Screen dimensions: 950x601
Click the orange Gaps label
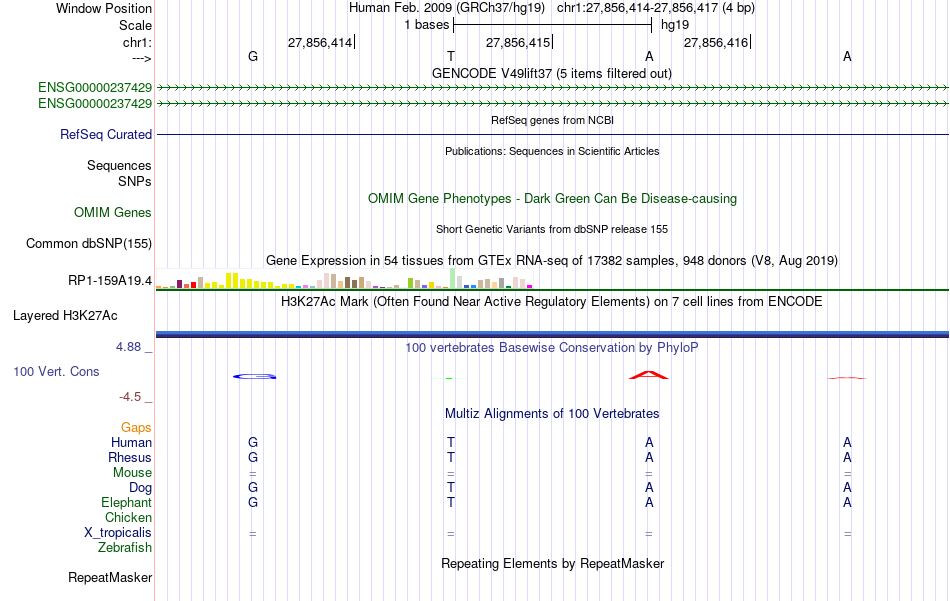(136, 428)
